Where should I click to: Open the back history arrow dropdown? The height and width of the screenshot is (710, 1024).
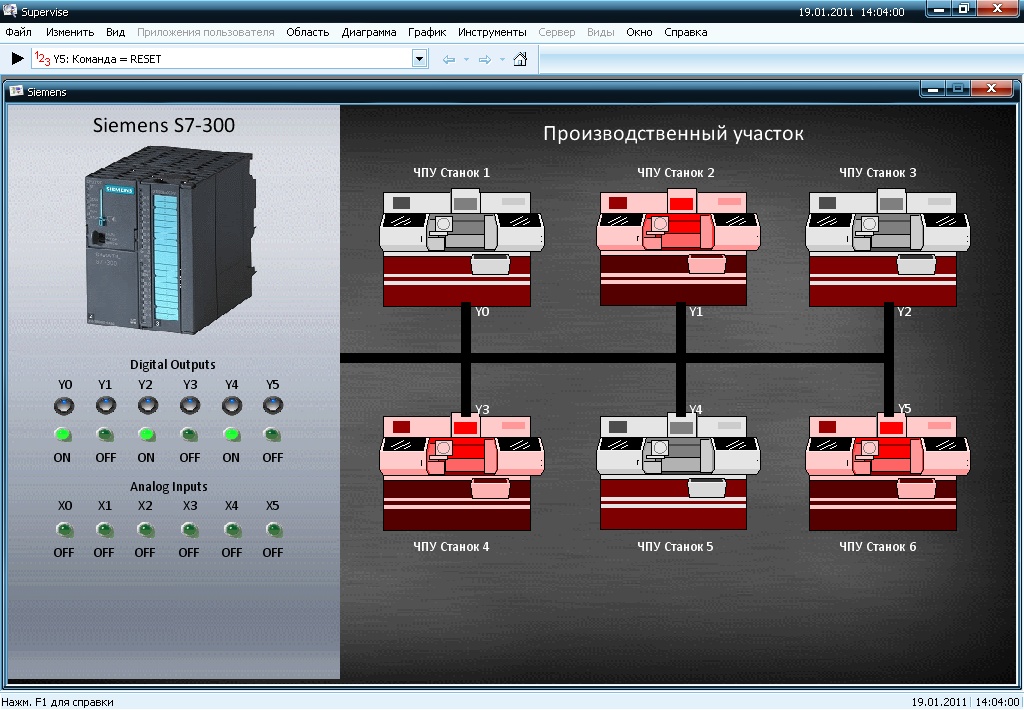[x=466, y=59]
